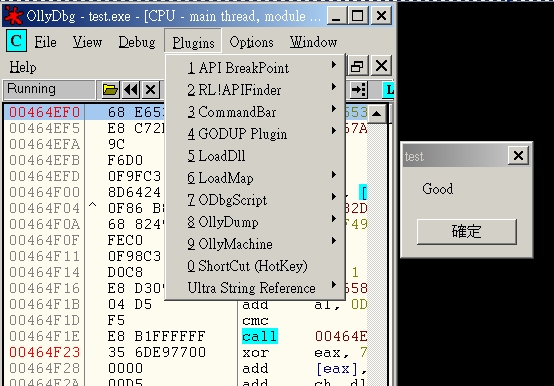Image resolution: width=554 pixels, height=386 pixels.
Task: Select the address row 00464F14
Action: 45,272
